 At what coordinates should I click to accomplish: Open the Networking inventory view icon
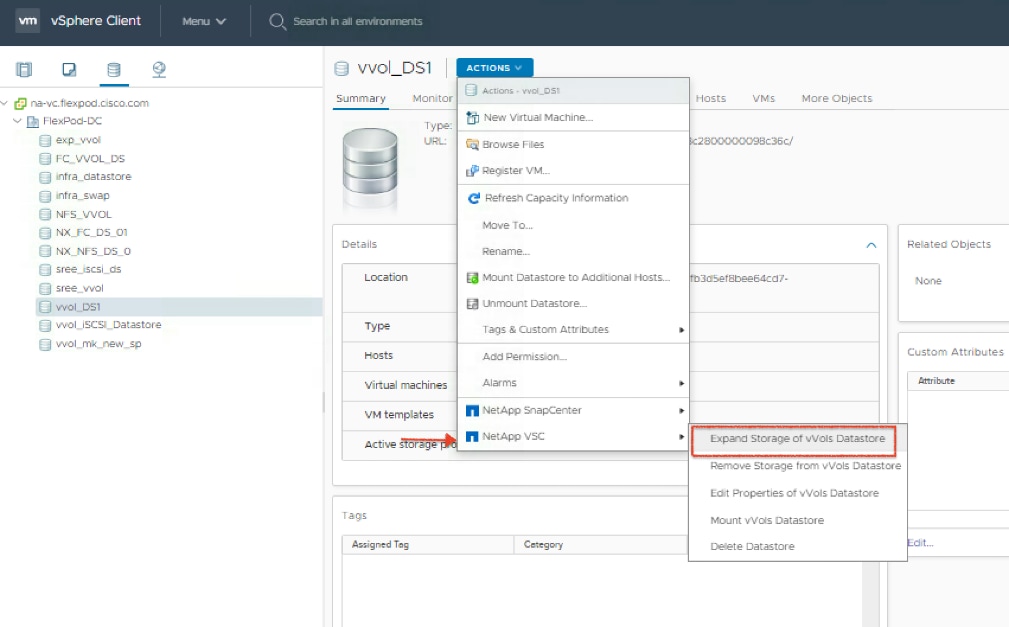tap(159, 69)
